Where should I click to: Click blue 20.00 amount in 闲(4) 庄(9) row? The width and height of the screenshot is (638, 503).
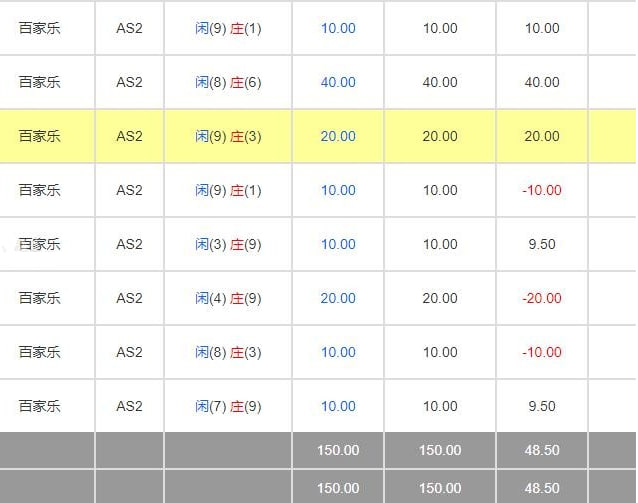tap(338, 298)
